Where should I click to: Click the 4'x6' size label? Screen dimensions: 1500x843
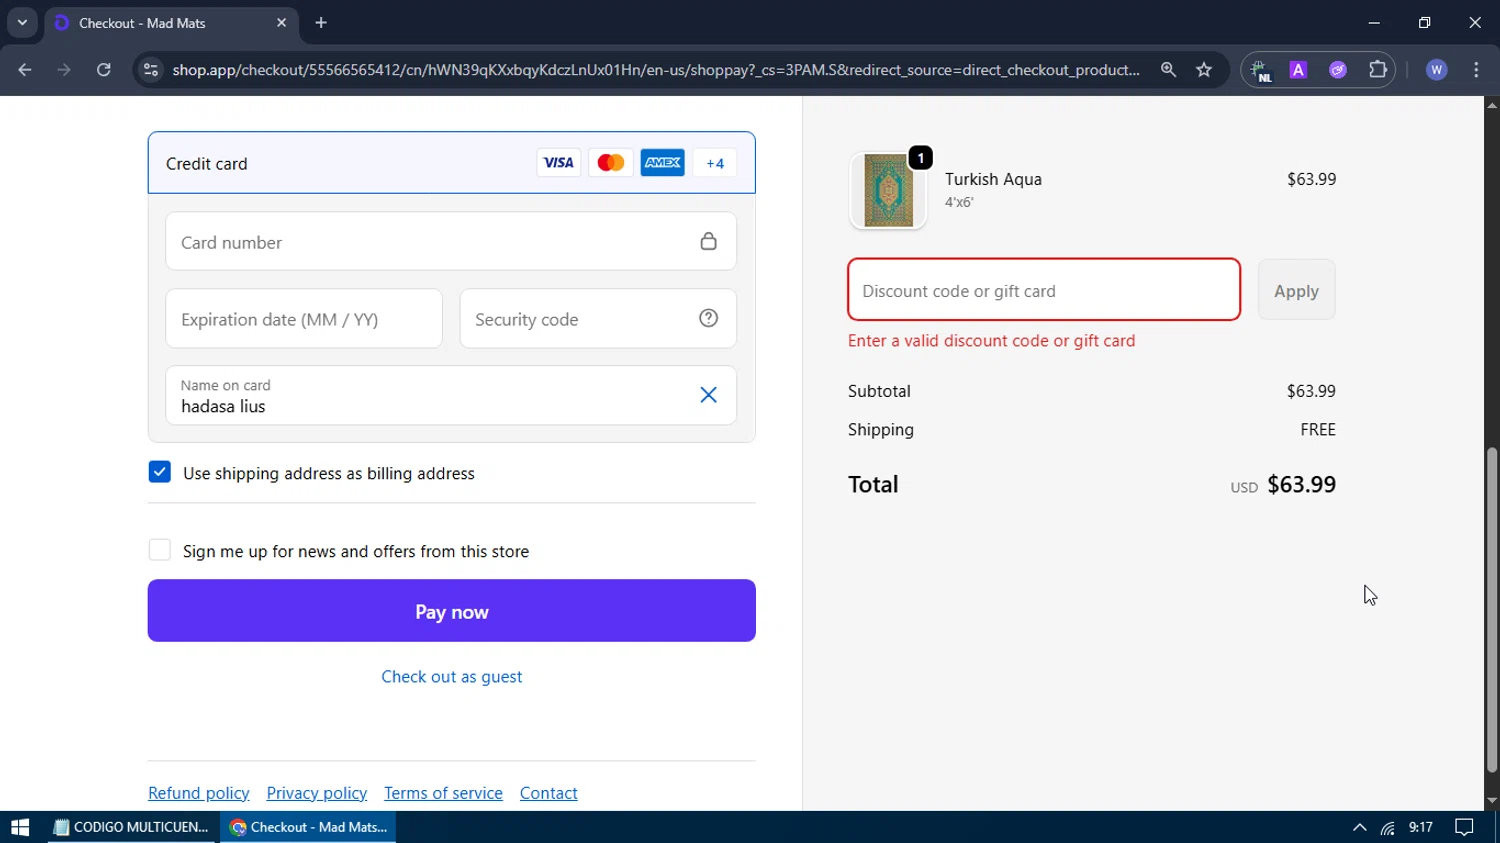pyautogui.click(x=959, y=202)
